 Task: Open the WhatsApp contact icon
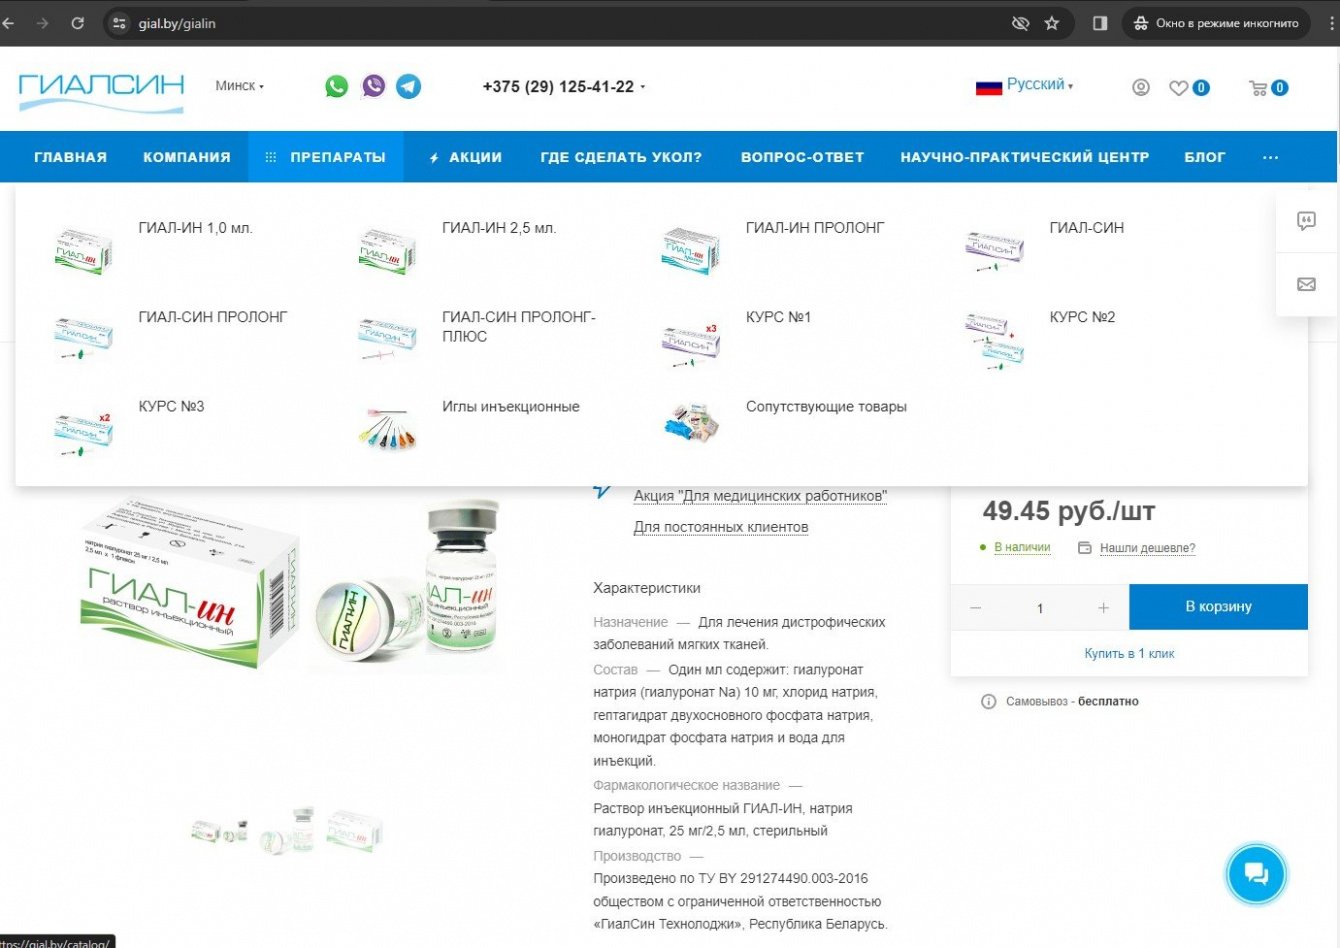[337, 86]
